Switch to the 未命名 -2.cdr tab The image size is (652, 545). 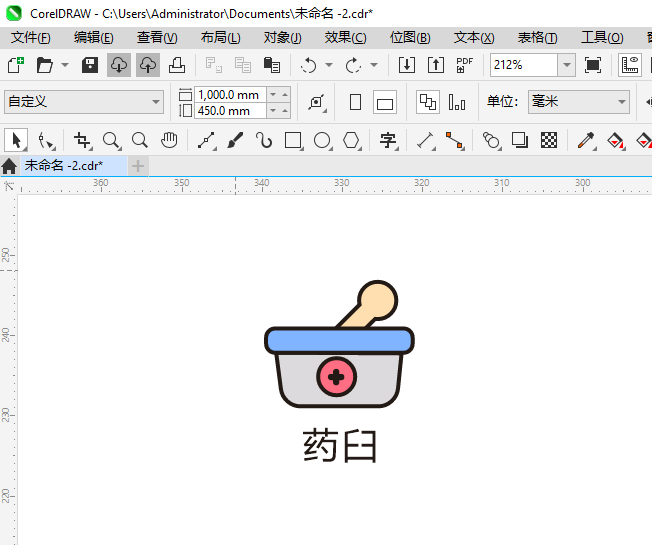click(x=74, y=166)
